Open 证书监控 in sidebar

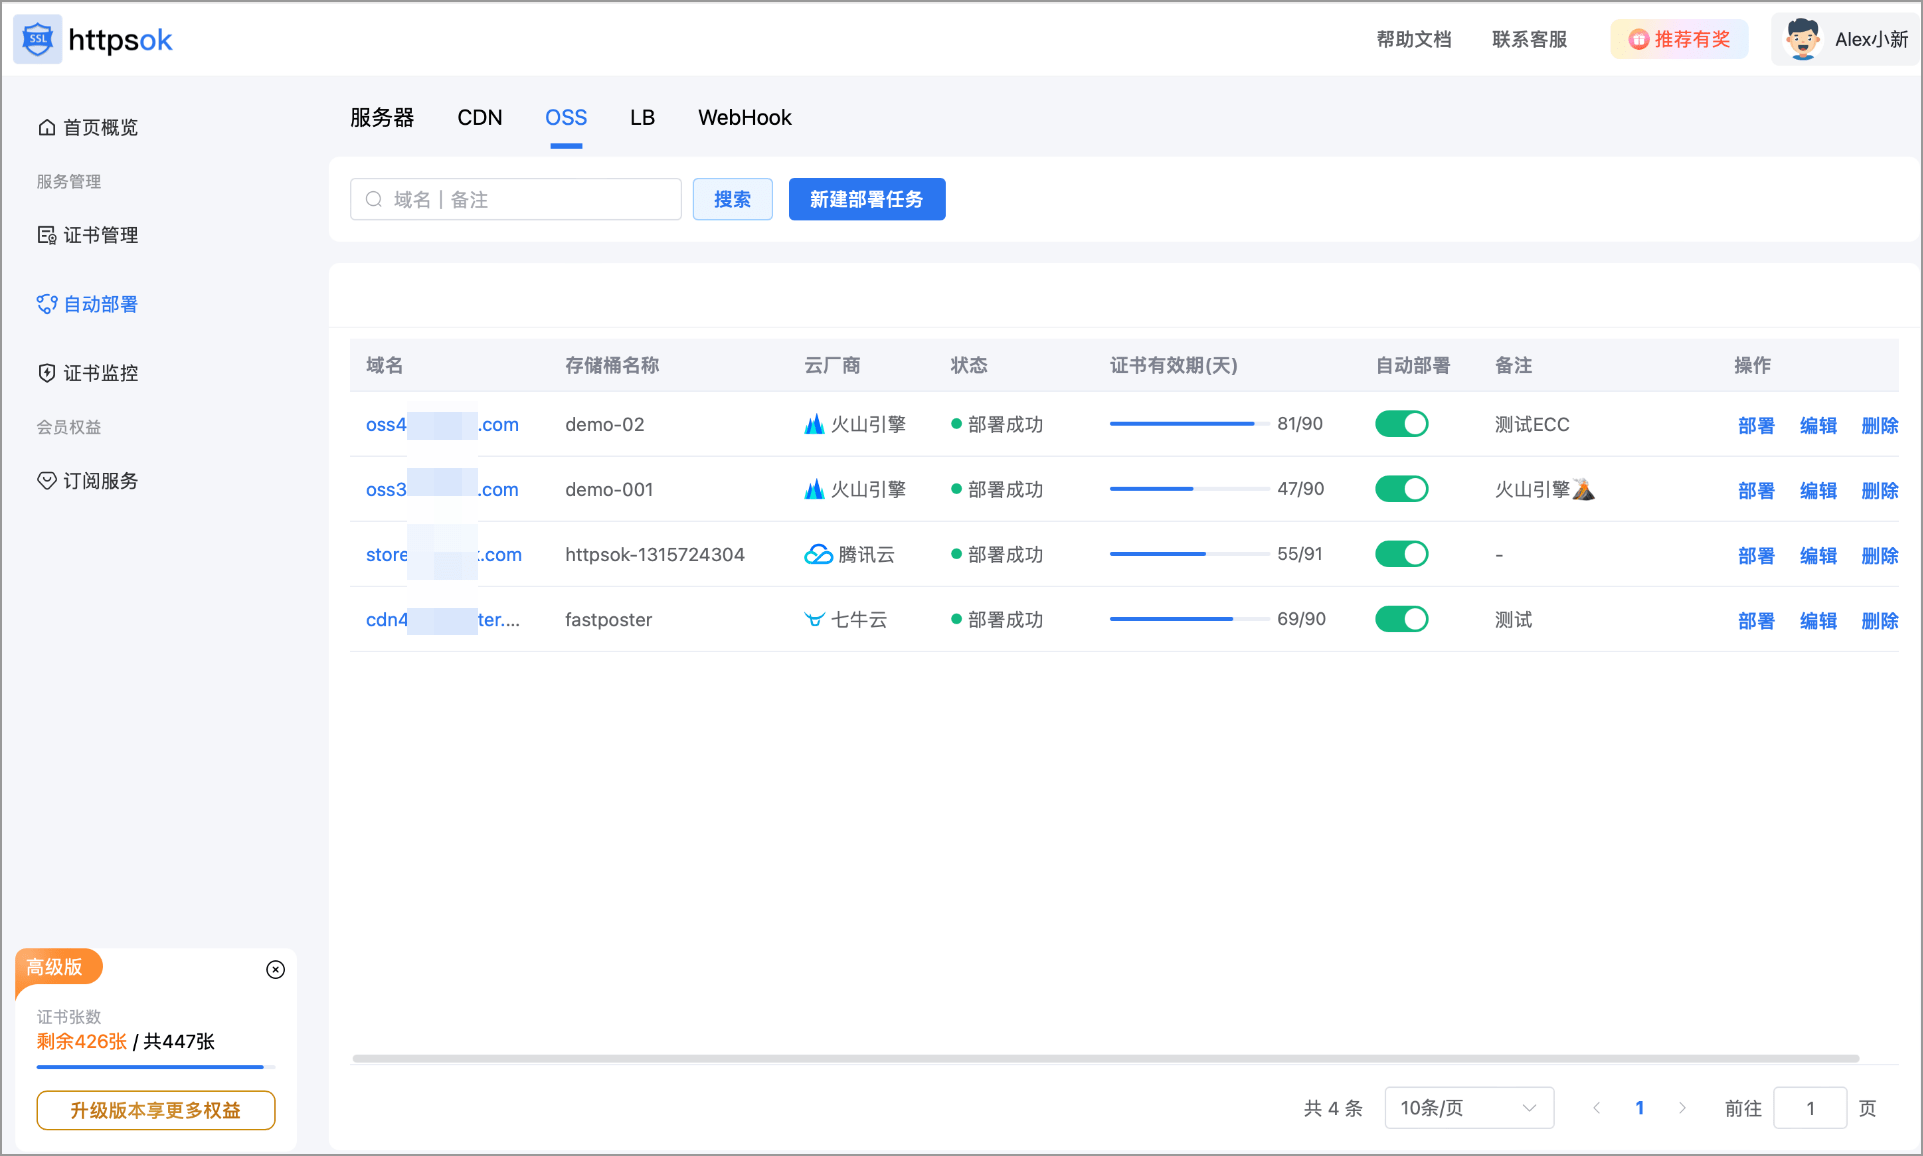[88, 373]
